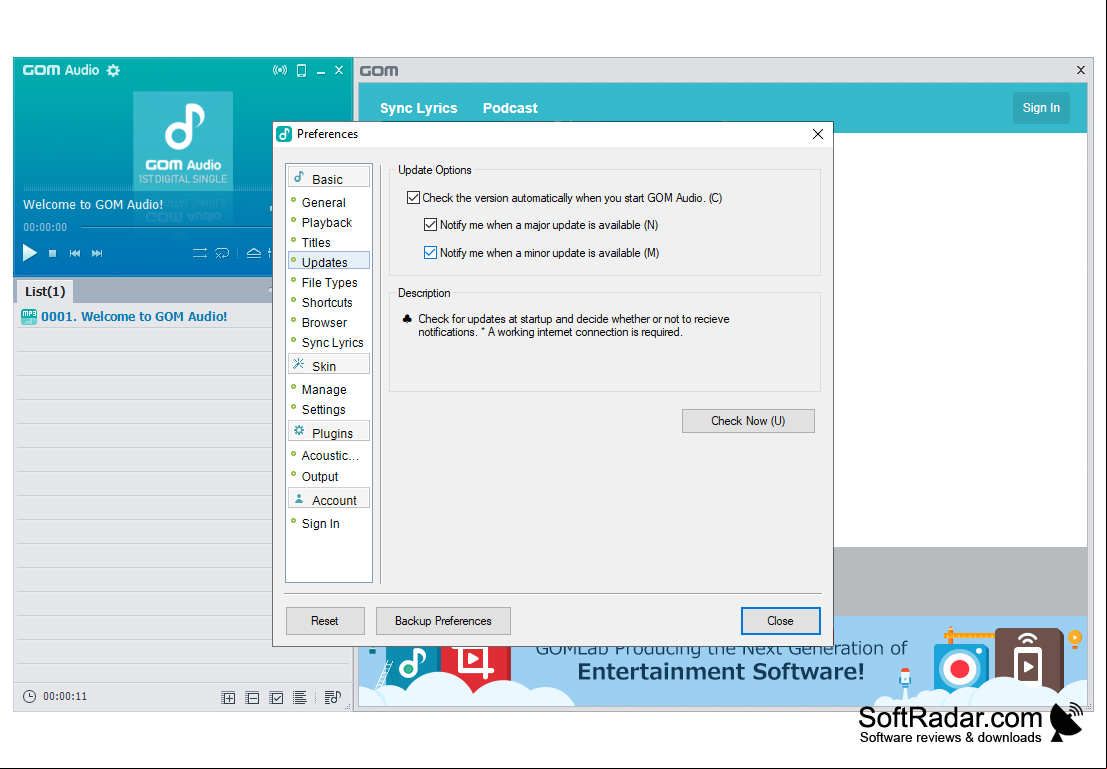1107x769 pixels.
Task: Click the clock icon in the playlist footer
Action: (x=29, y=697)
